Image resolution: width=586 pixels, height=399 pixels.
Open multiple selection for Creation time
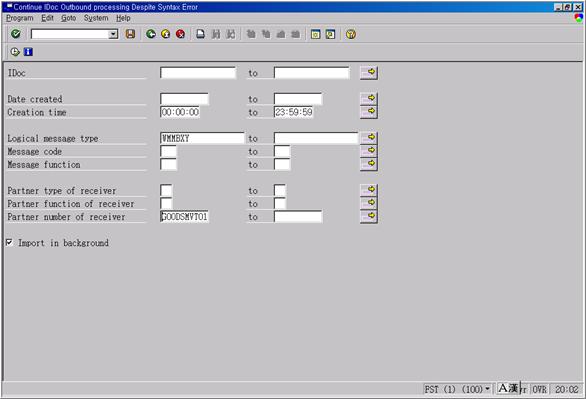pos(369,112)
